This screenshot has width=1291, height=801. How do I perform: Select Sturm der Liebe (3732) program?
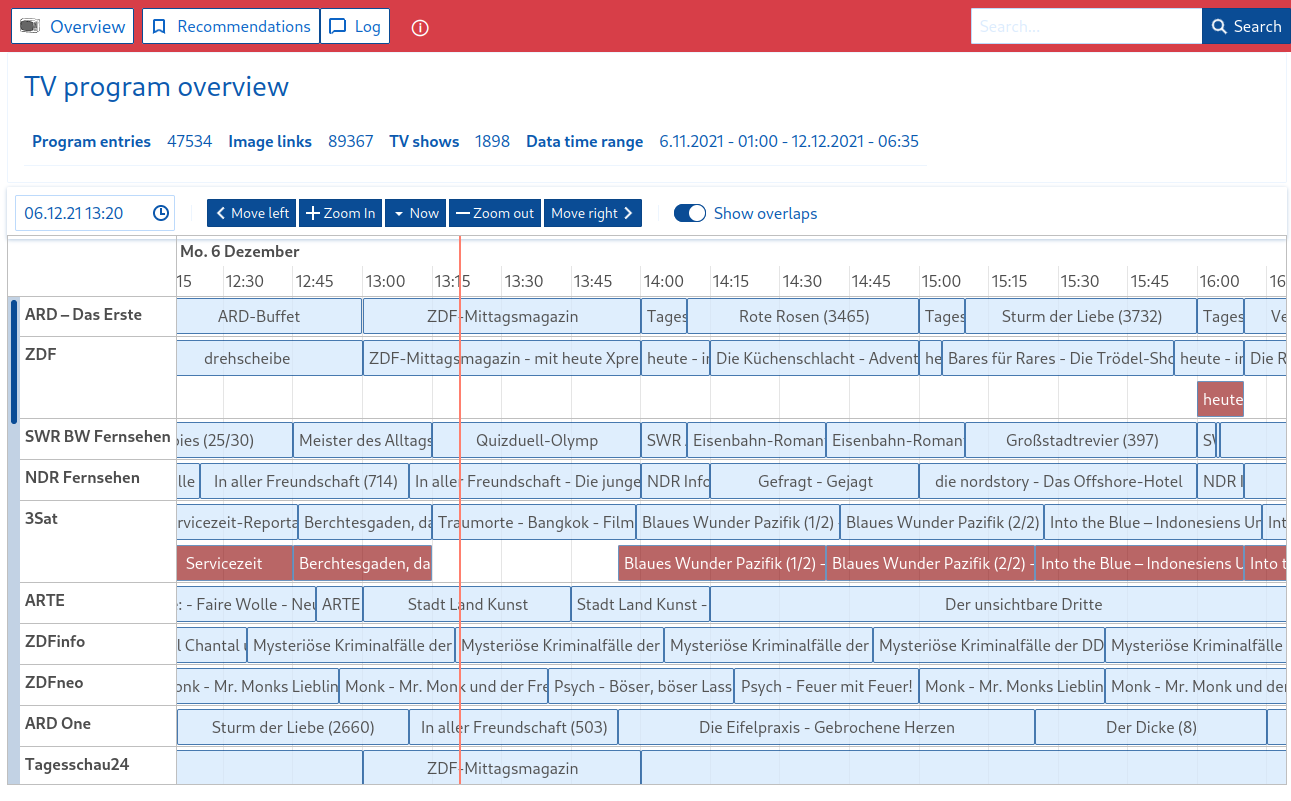point(1081,316)
